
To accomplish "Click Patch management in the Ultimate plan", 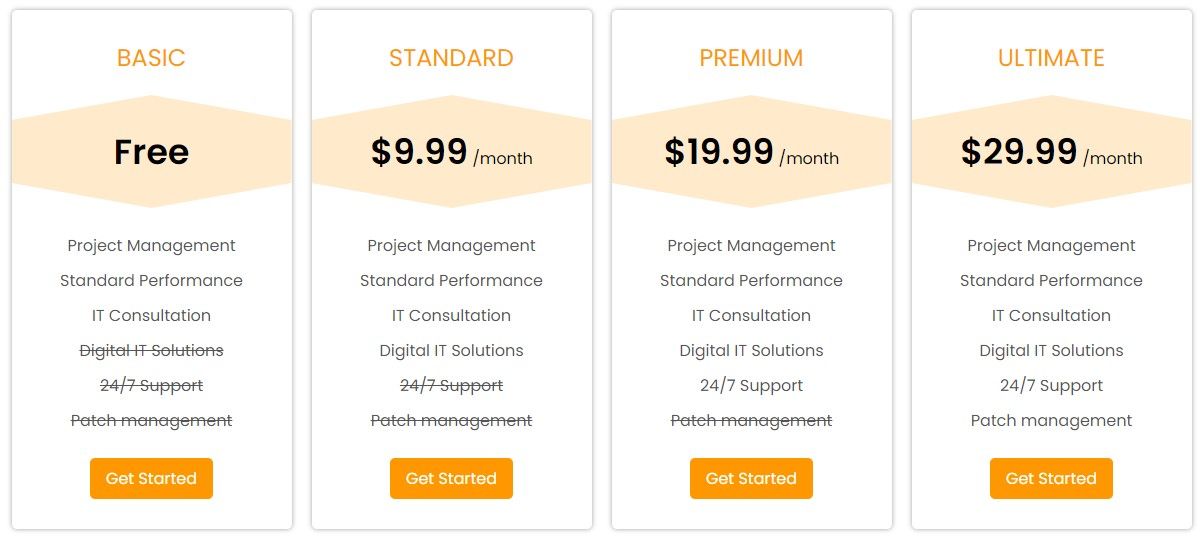I will tap(1051, 420).
